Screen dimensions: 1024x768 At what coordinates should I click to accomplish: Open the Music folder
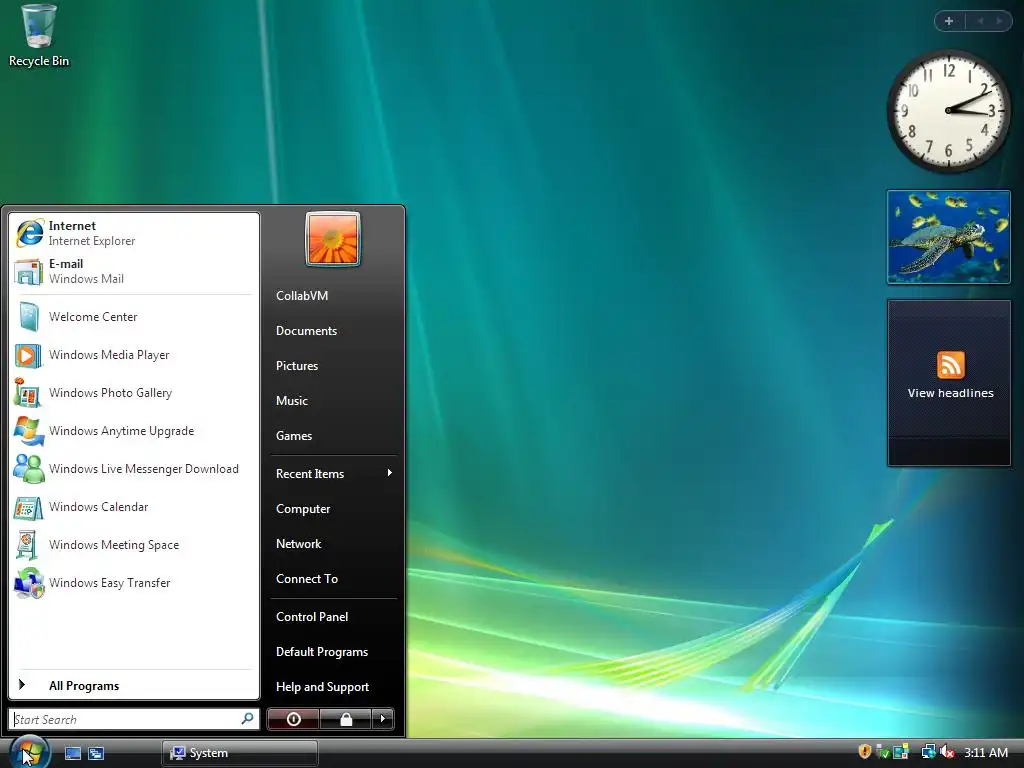point(334,401)
